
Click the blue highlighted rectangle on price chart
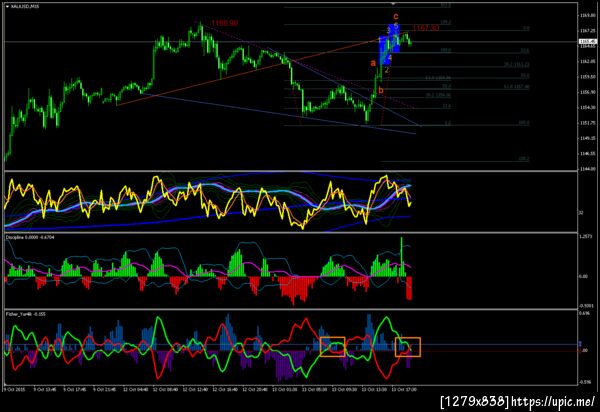tap(389, 45)
